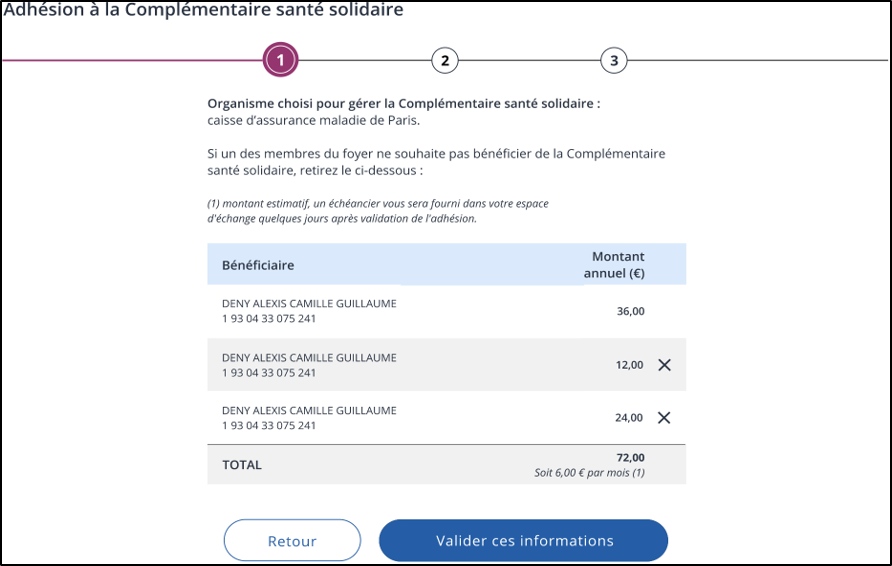
Task: Remove the beneficiary with 24,00 amount
Action: click(x=664, y=418)
